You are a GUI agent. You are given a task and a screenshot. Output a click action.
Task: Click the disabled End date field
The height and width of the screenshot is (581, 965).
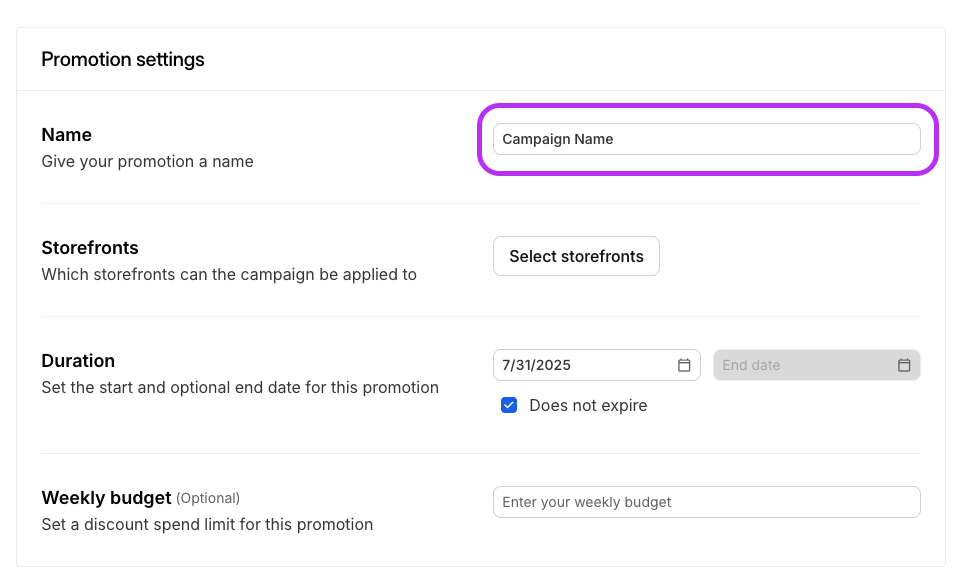click(x=800, y=365)
